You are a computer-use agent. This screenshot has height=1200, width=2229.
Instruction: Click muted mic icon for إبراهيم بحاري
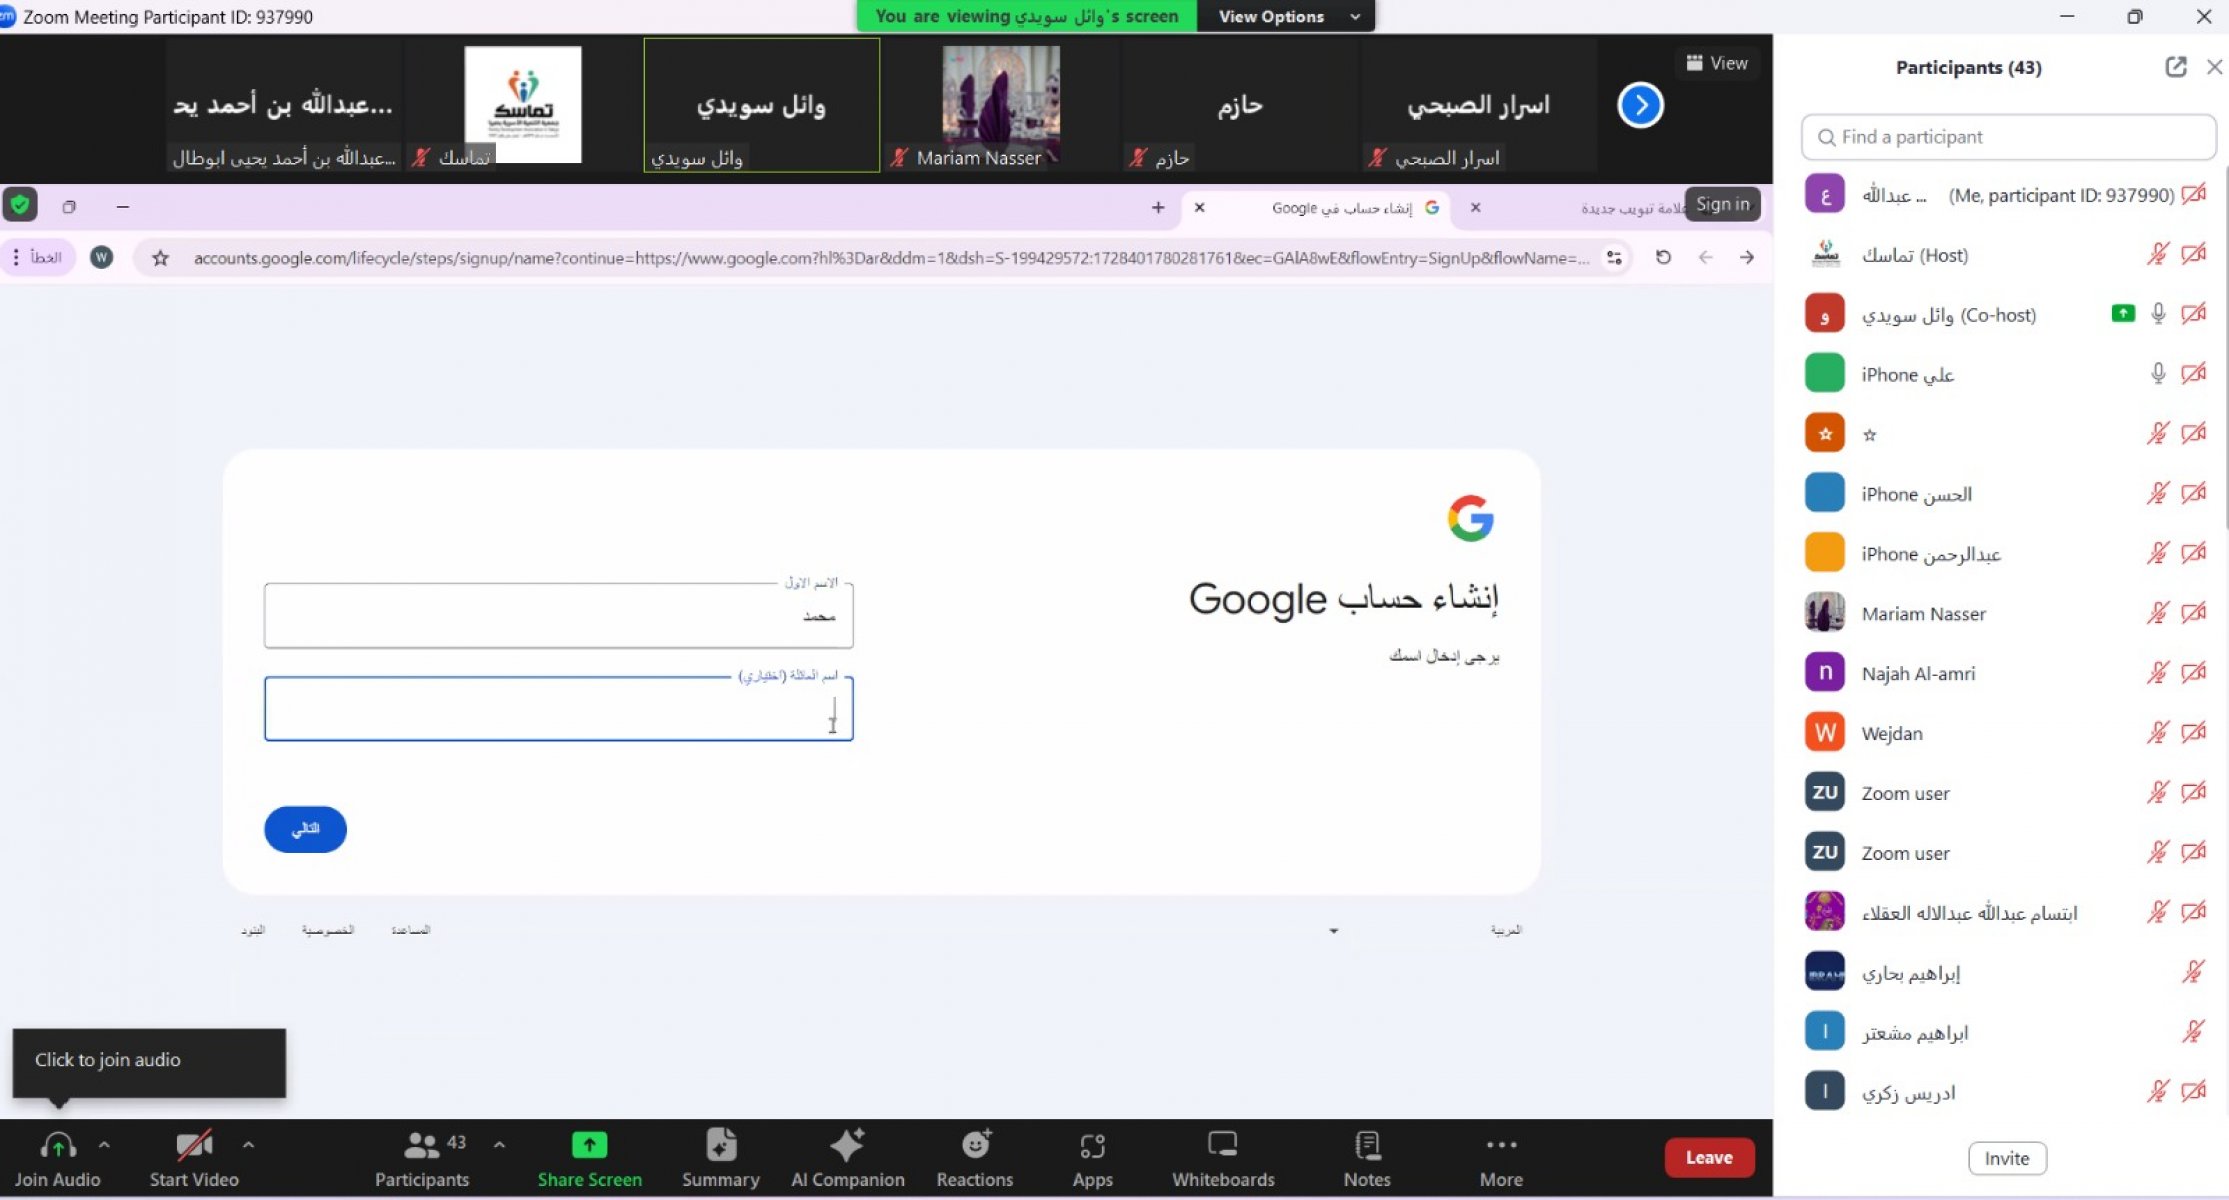pos(2193,972)
